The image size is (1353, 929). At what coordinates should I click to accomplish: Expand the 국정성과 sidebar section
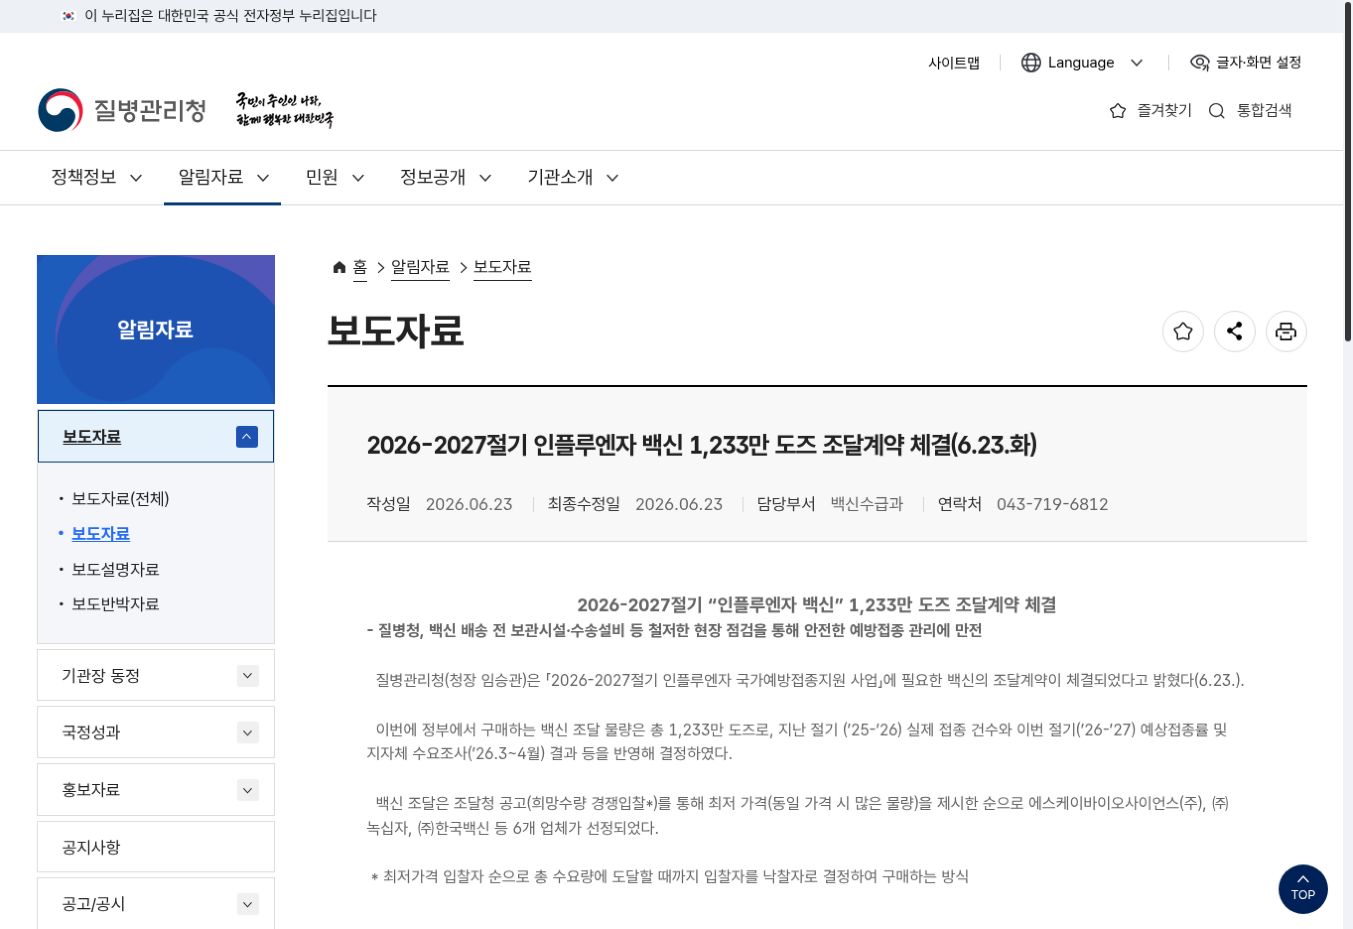(x=248, y=733)
